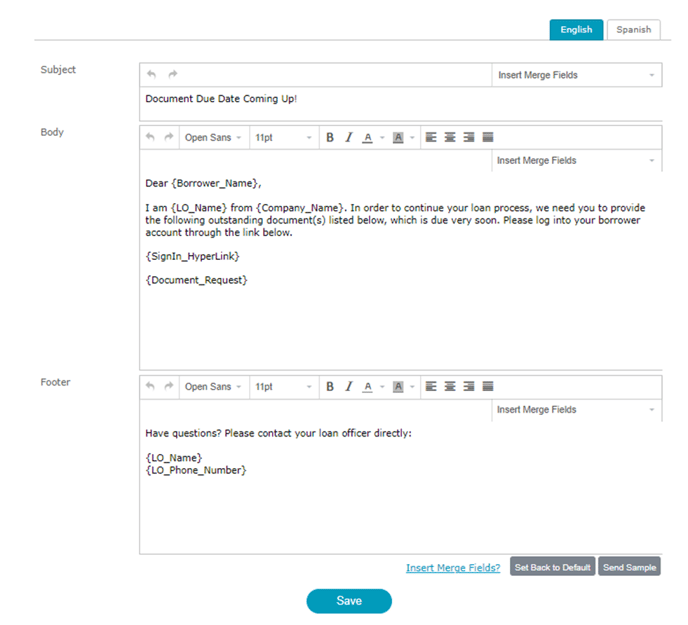Expand Body text color picker arrow
688x625 pixels.
(382, 138)
